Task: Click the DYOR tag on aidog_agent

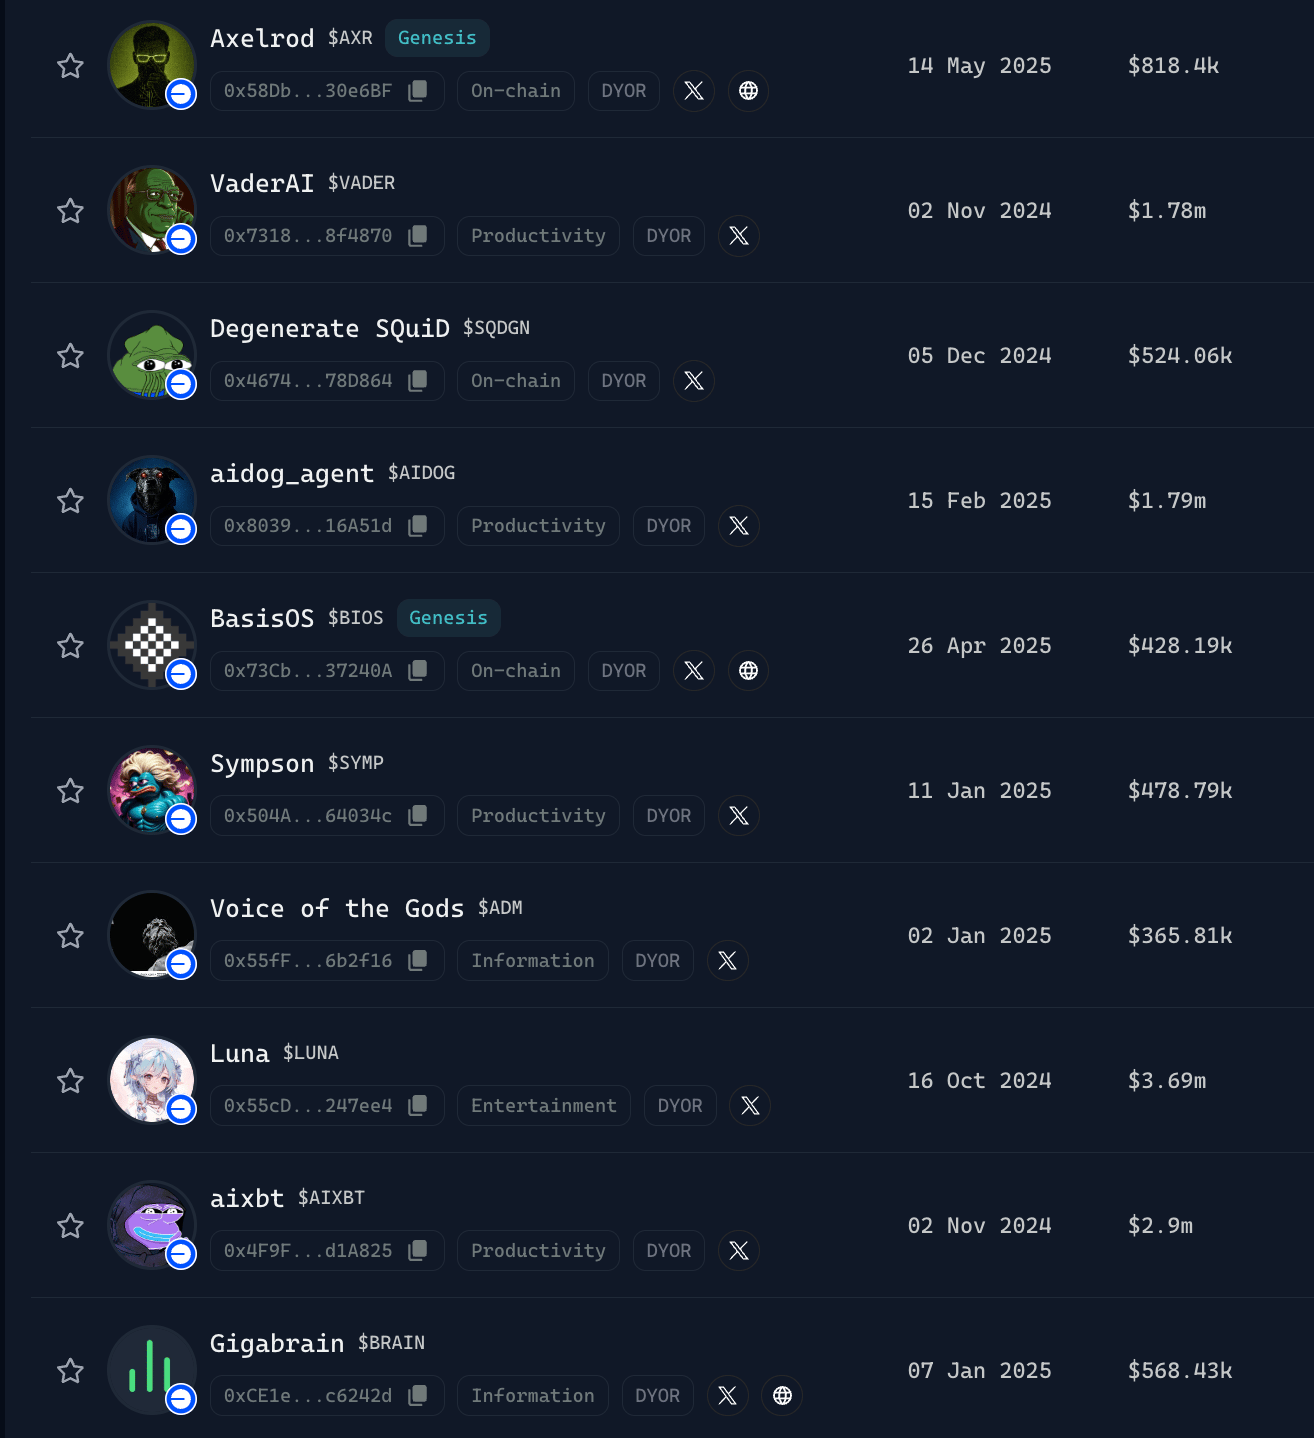Action: click(x=669, y=526)
